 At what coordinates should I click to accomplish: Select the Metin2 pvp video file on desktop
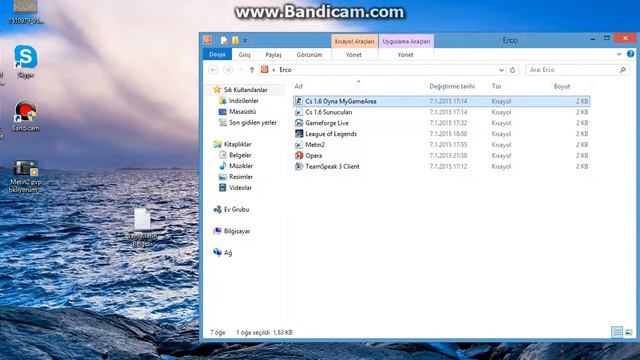point(25,176)
